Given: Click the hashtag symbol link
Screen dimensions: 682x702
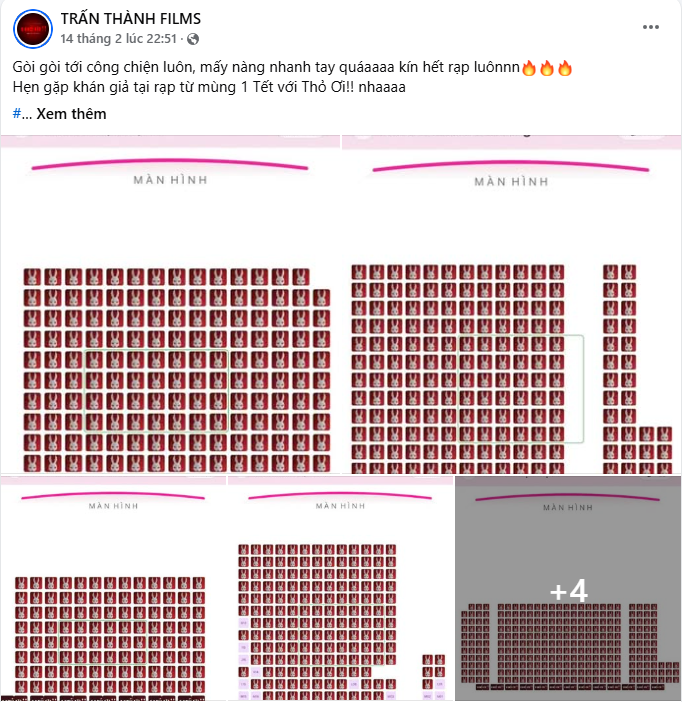Looking at the screenshot, I should [17, 114].
